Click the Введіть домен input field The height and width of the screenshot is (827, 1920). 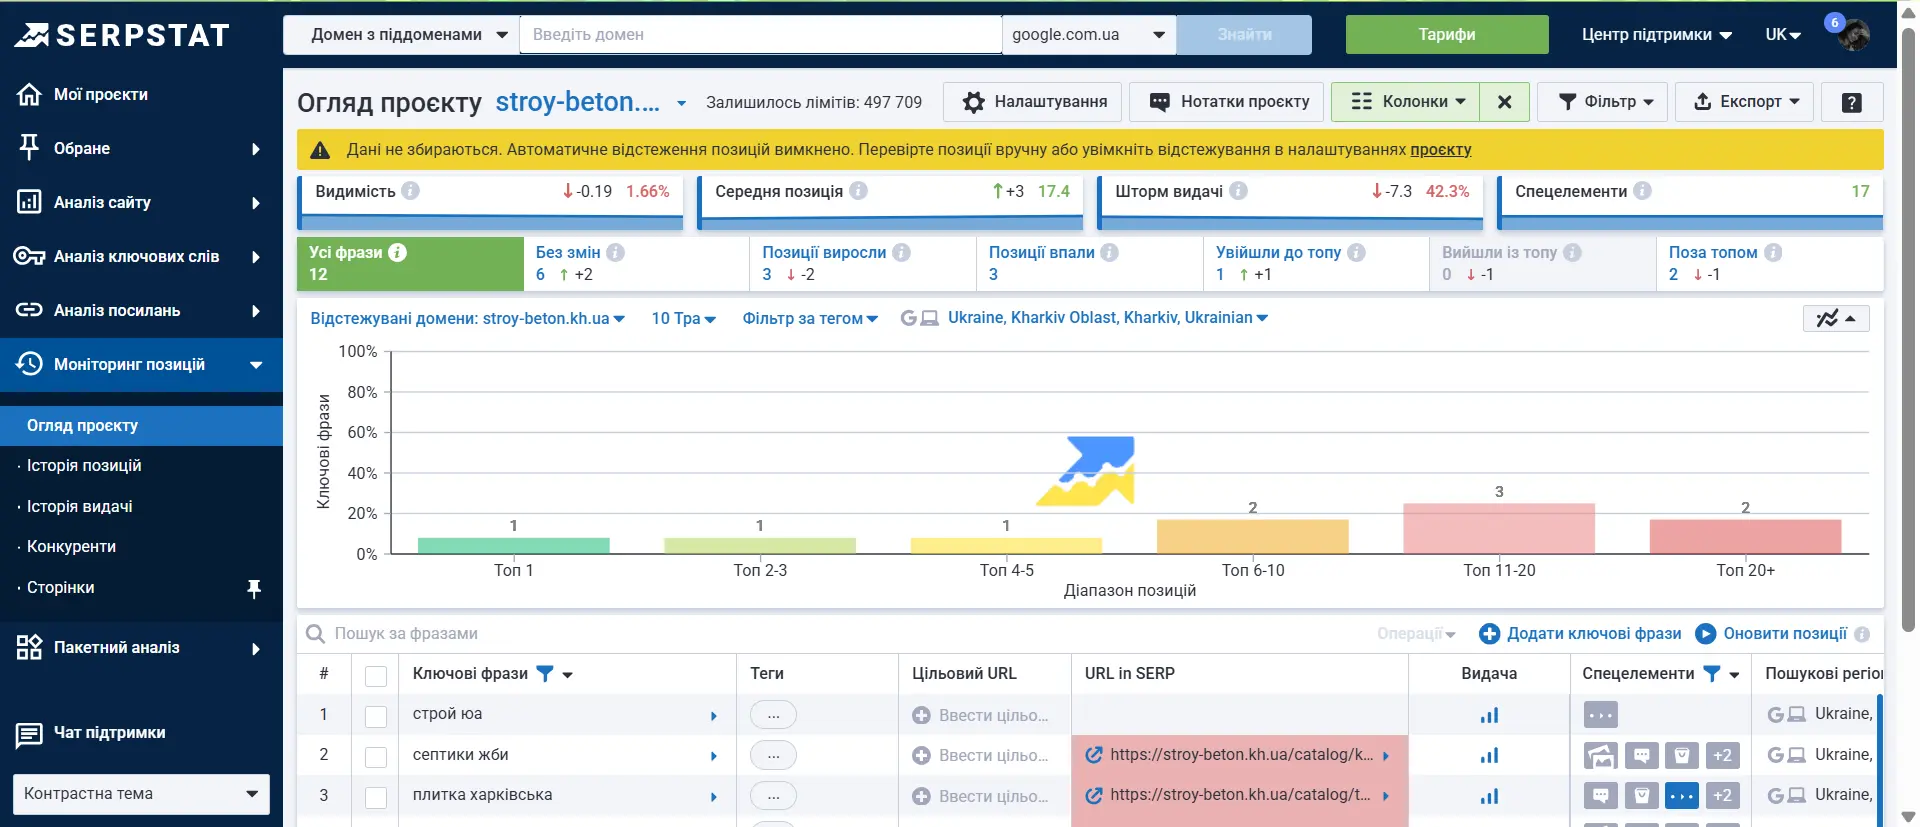(760, 35)
